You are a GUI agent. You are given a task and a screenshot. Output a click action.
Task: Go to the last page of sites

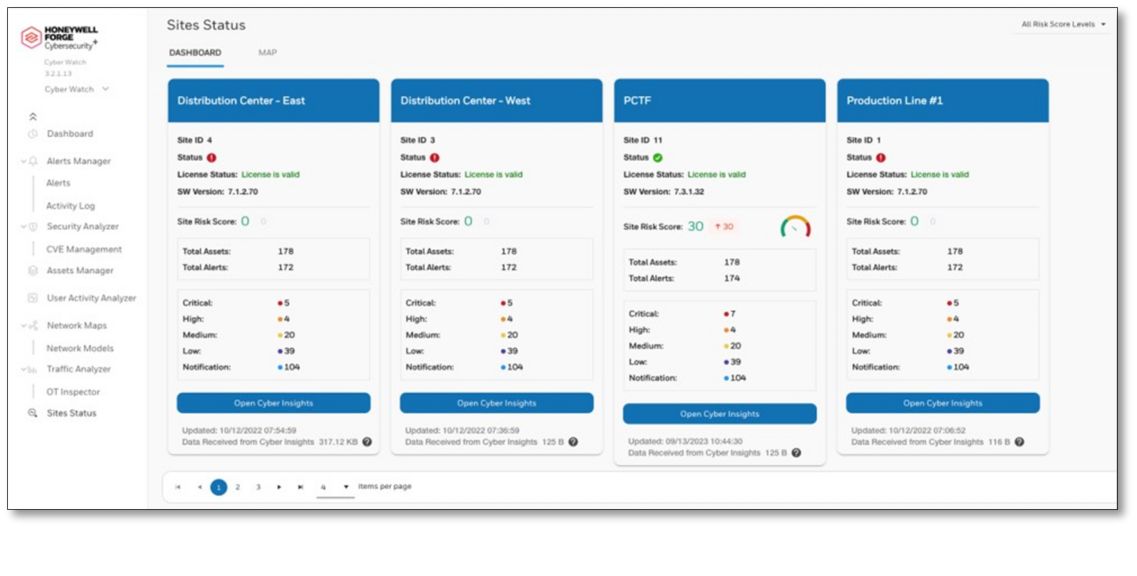[300, 487]
